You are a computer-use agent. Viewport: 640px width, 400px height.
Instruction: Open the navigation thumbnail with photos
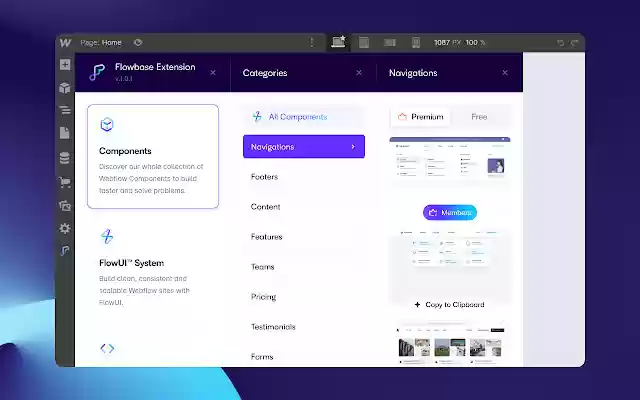(x=450, y=344)
